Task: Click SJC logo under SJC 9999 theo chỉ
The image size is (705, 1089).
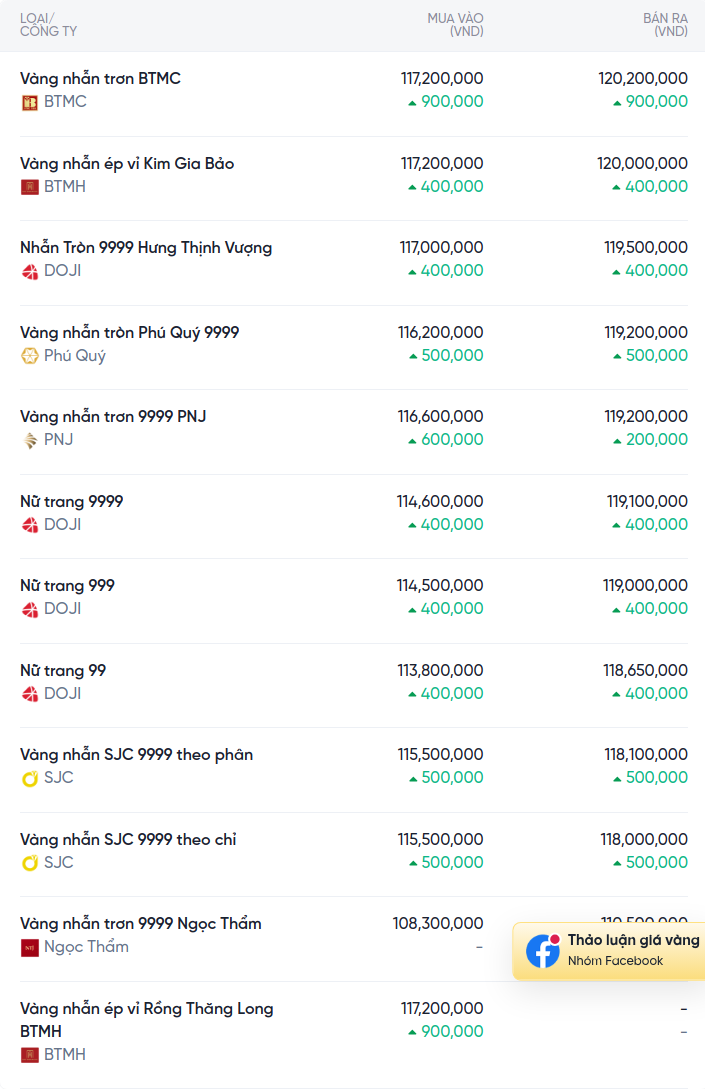Action: [30, 863]
